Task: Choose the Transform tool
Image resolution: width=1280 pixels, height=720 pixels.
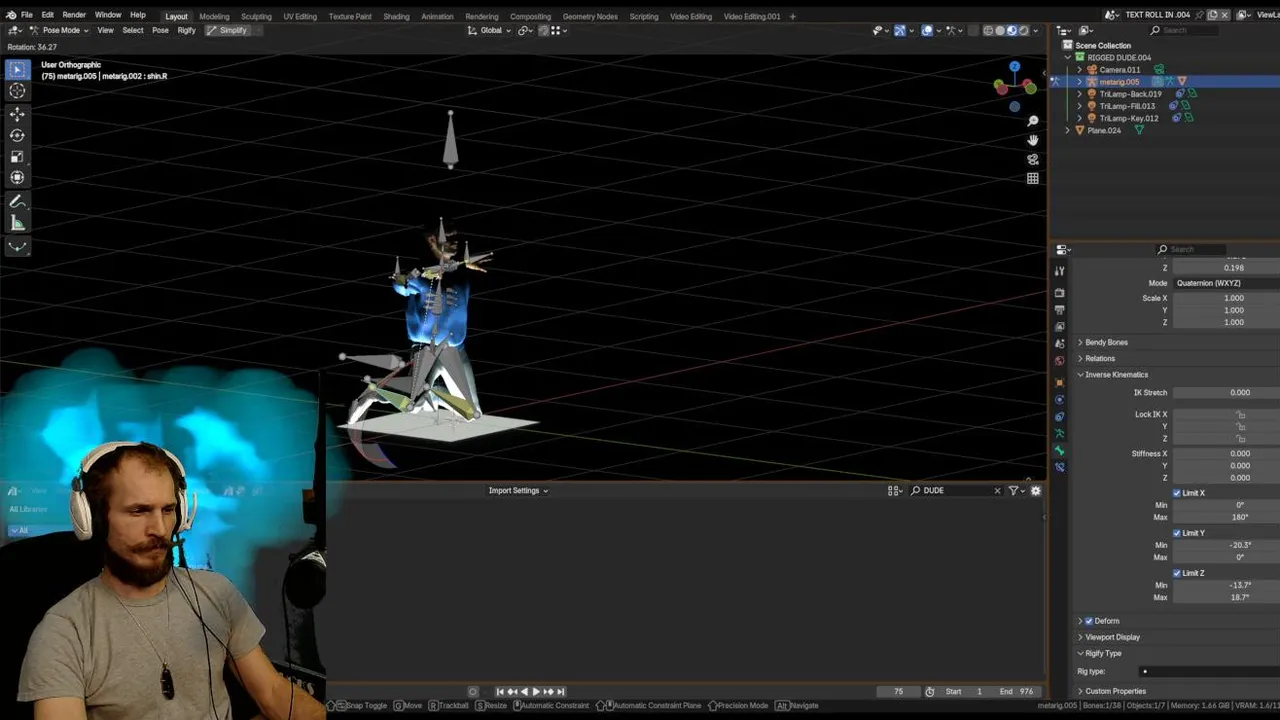Action: click(x=17, y=178)
